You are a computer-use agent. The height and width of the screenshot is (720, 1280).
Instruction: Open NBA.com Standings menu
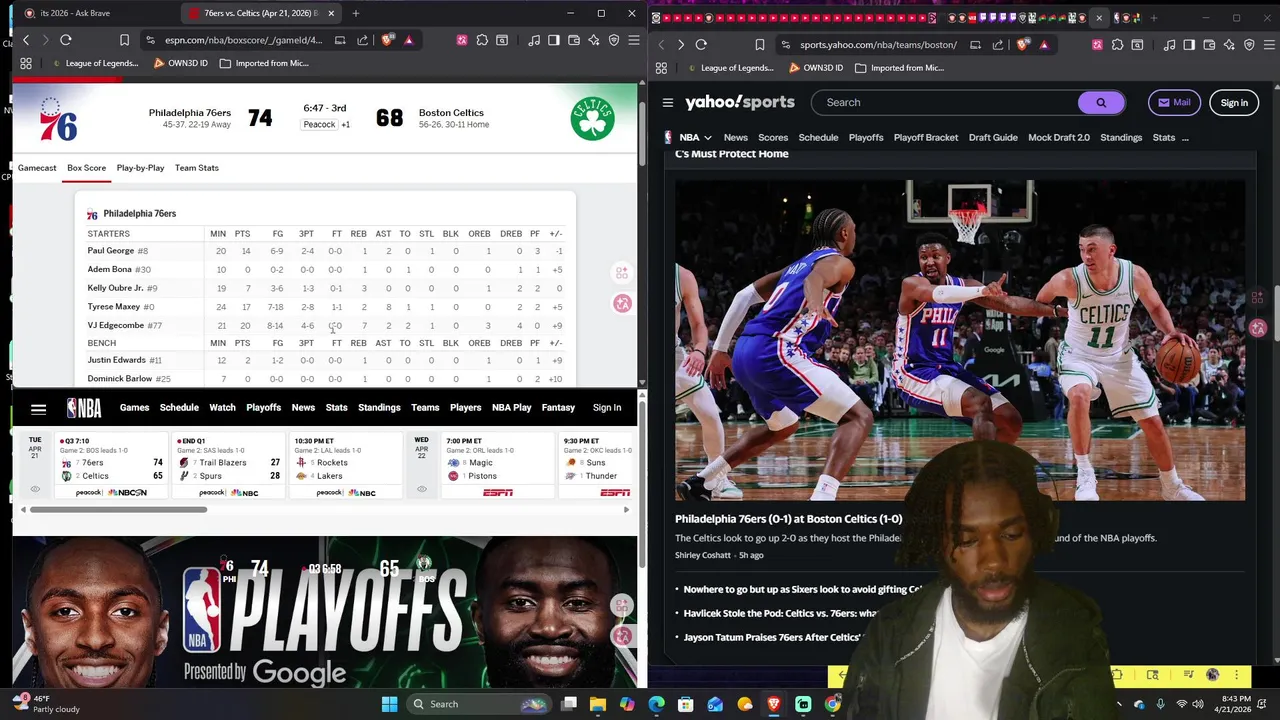pos(379,408)
